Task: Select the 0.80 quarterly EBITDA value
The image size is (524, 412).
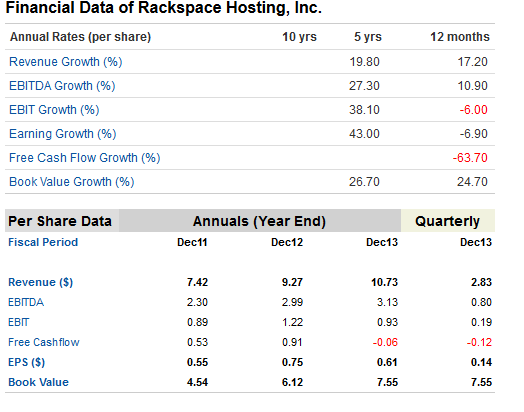Action: [x=482, y=302]
